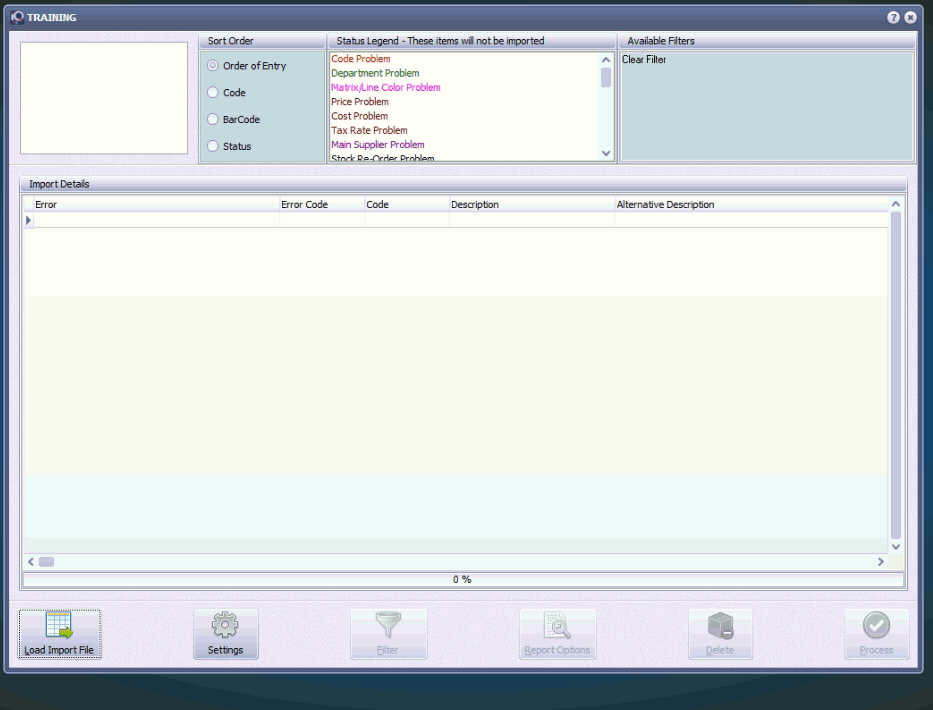The image size is (933, 710).
Task: Click the Sort Order panel header
Action: coord(262,40)
